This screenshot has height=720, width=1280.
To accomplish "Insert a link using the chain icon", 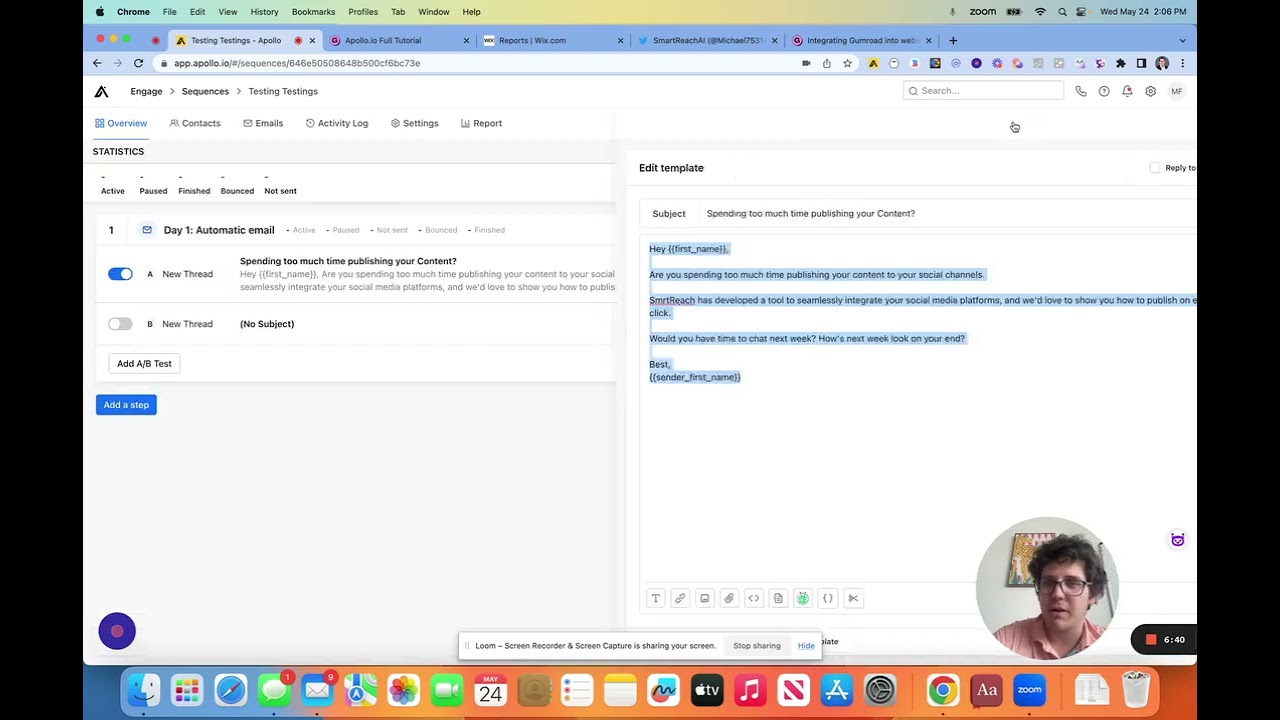I will point(680,598).
